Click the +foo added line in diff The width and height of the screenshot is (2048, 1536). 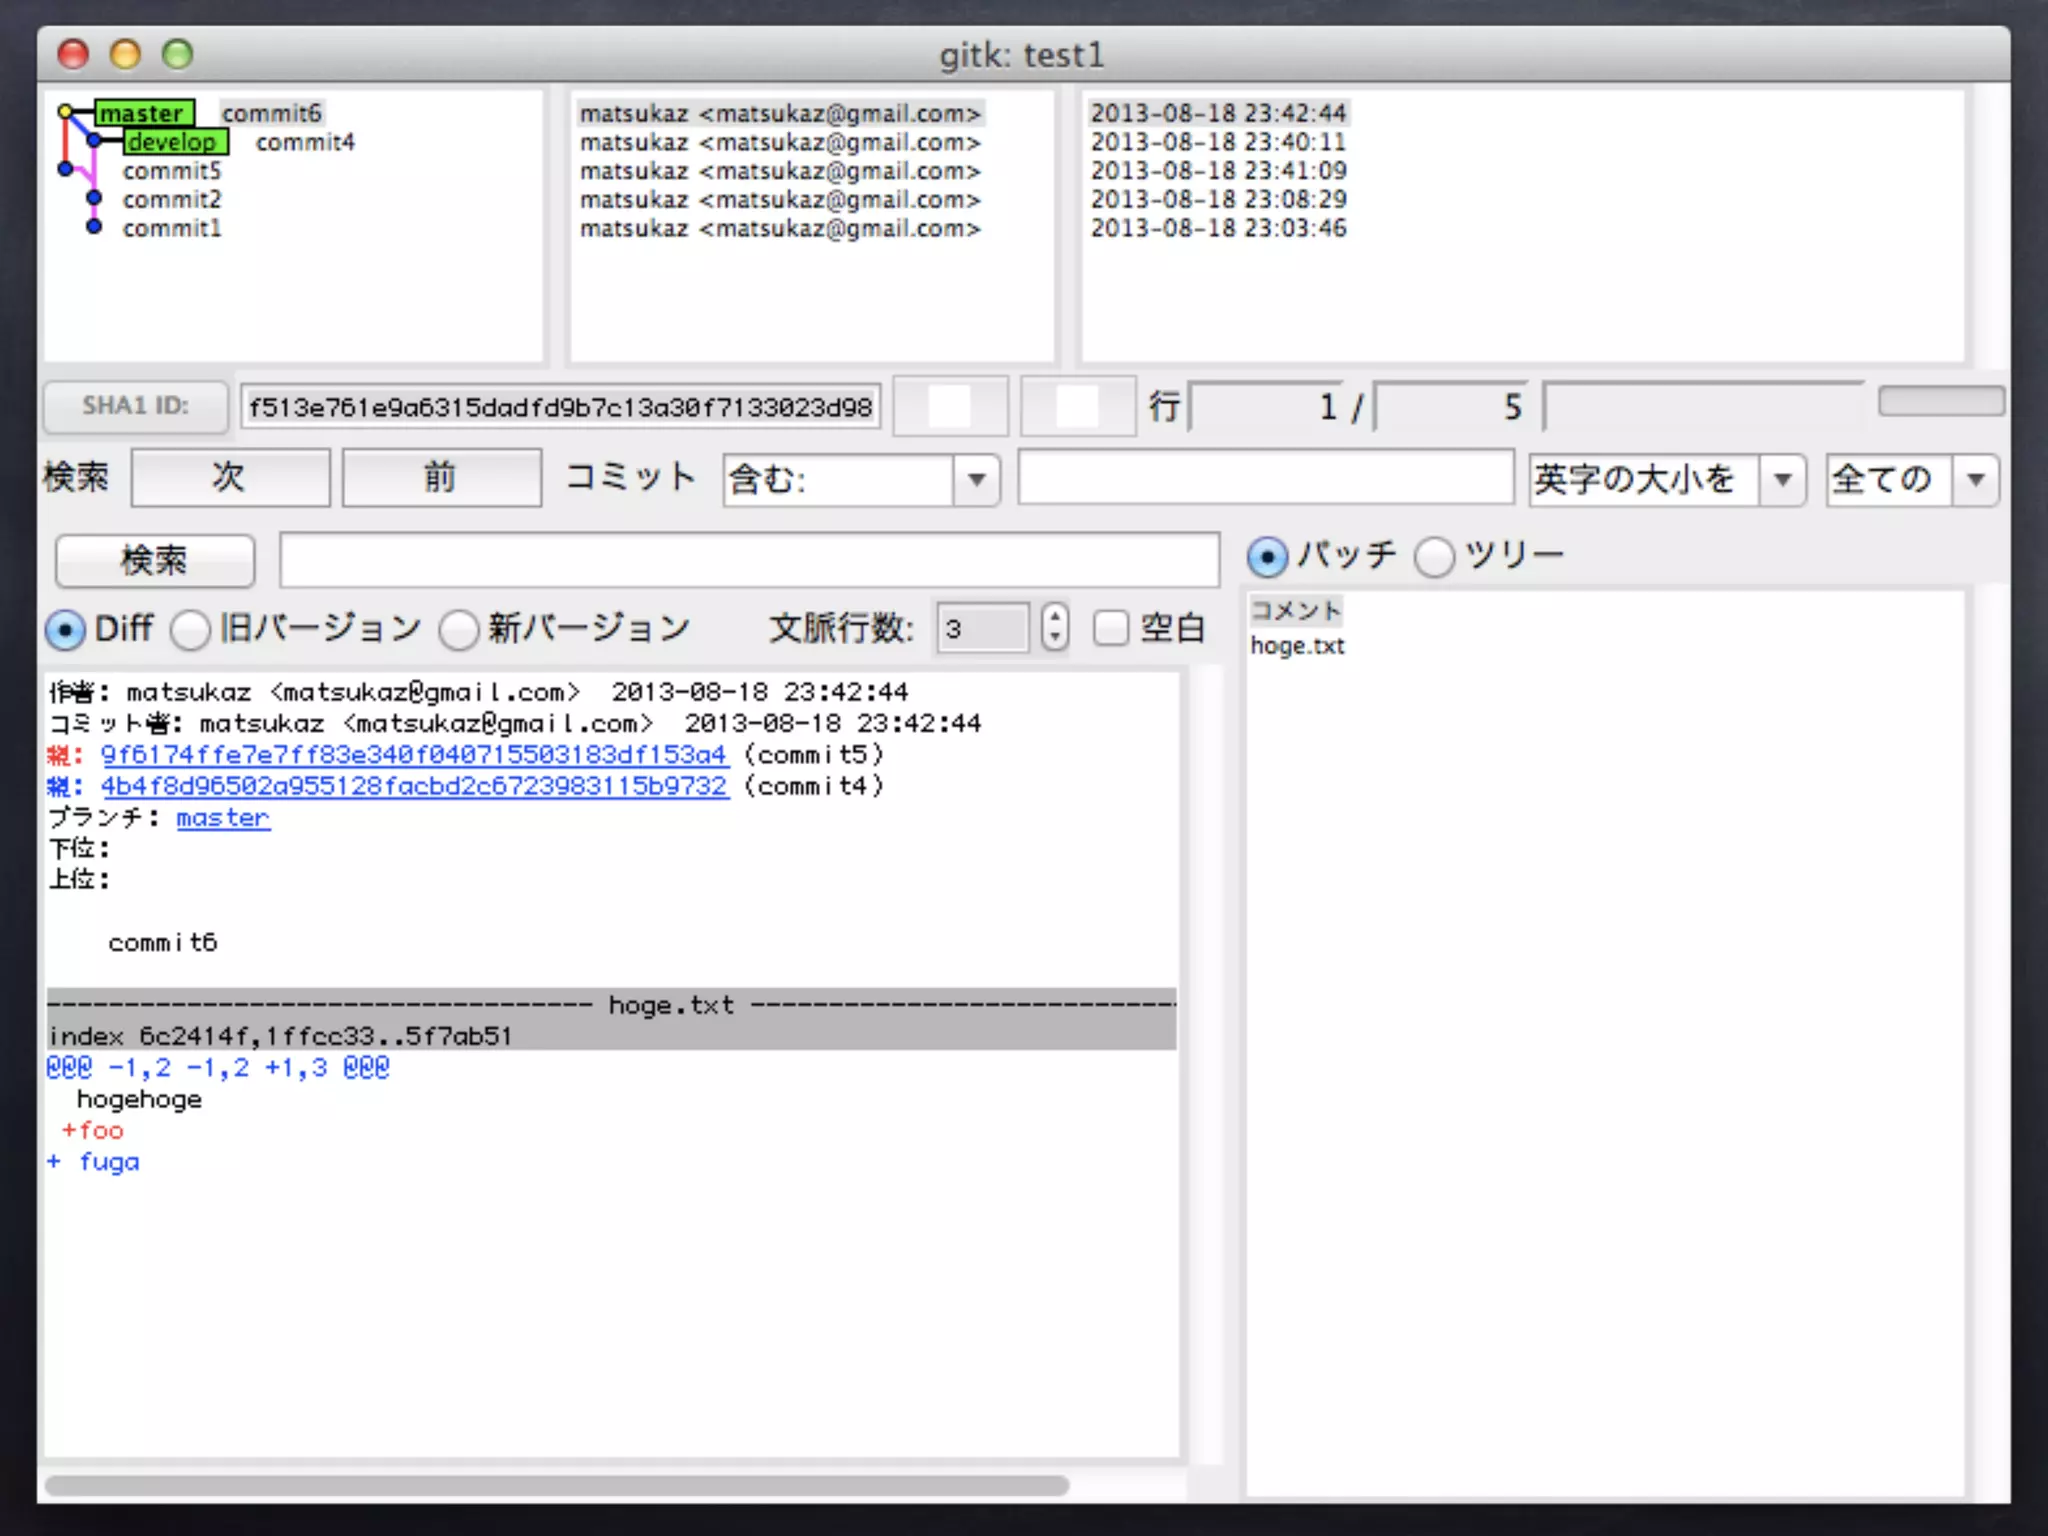click(x=92, y=1131)
